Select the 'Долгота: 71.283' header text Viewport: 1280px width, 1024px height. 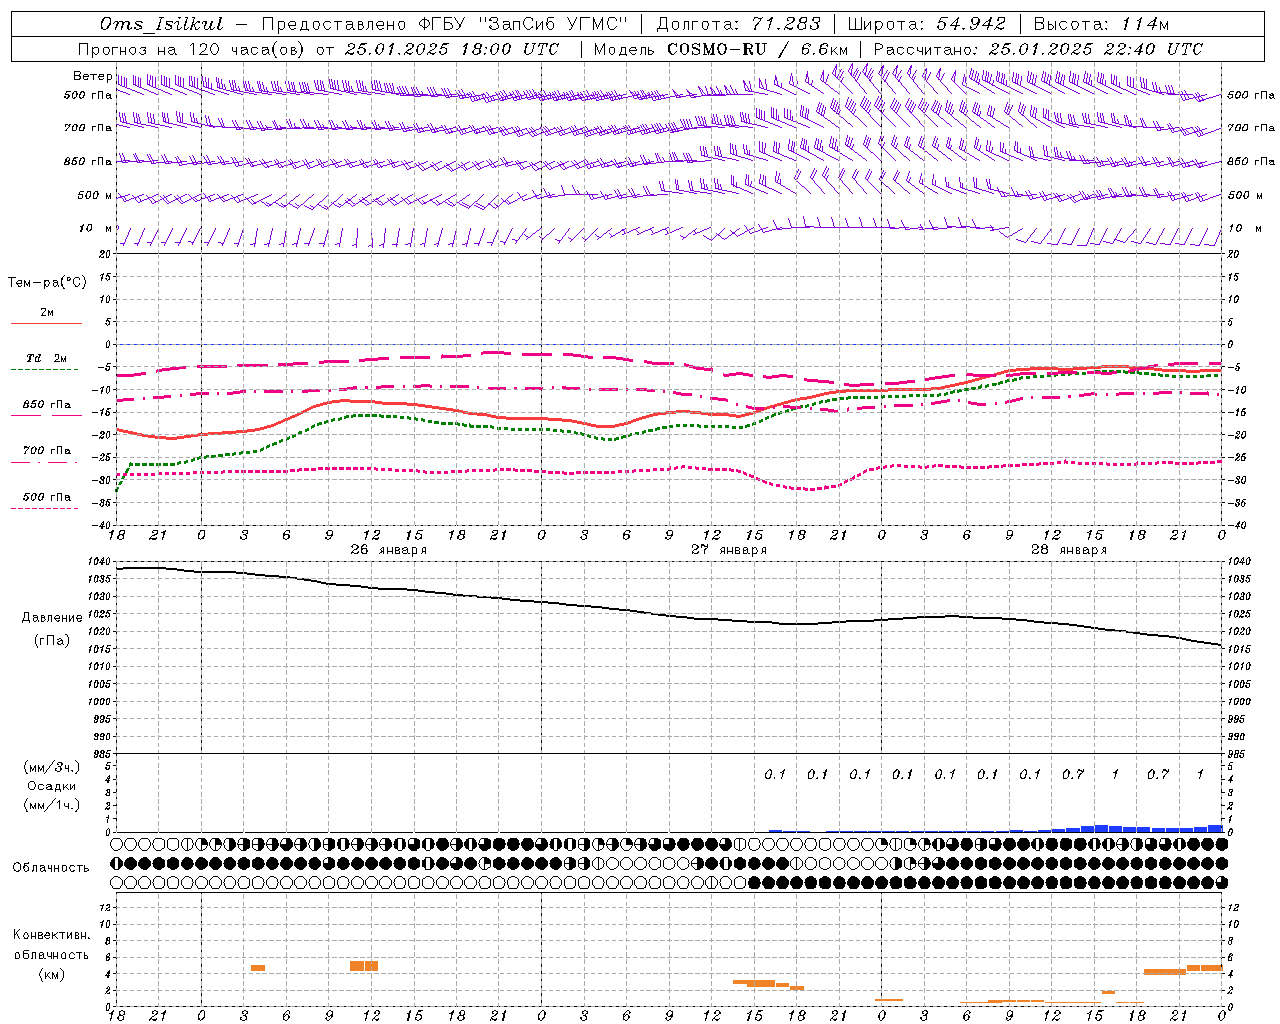click(738, 24)
